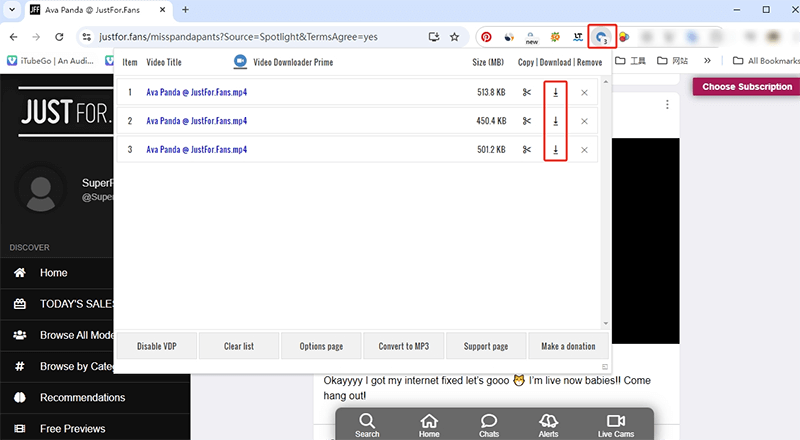Click Choose Subscription button
The image size is (800, 440).
(x=746, y=87)
